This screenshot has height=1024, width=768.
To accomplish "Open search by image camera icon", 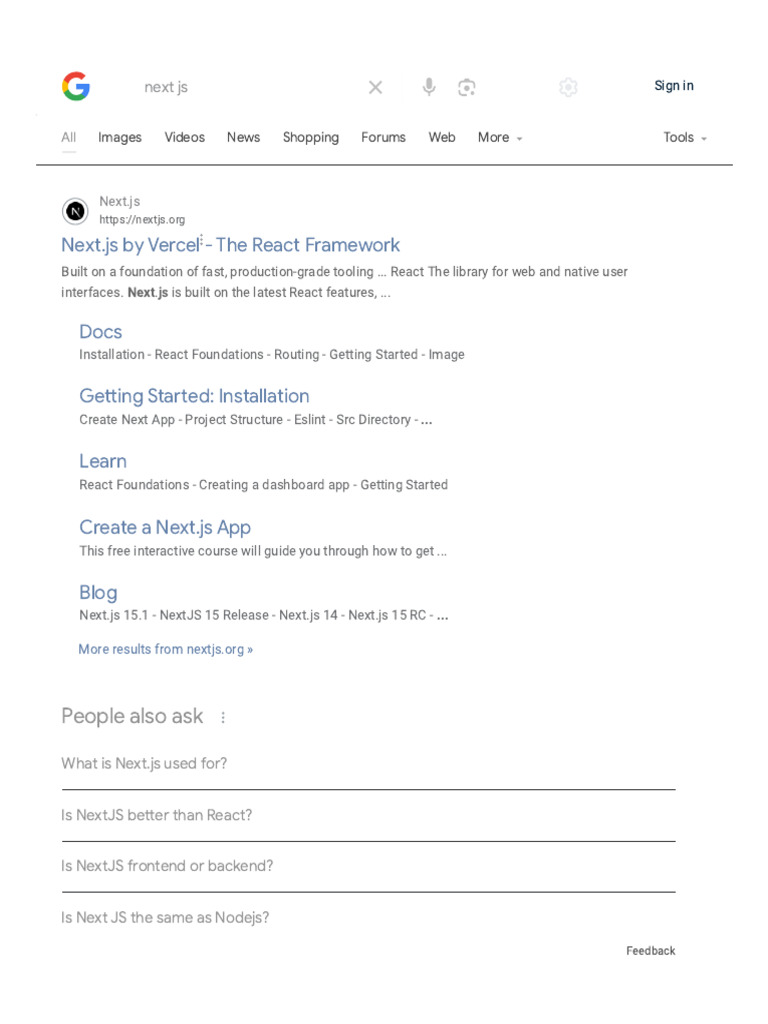I will click(x=467, y=87).
